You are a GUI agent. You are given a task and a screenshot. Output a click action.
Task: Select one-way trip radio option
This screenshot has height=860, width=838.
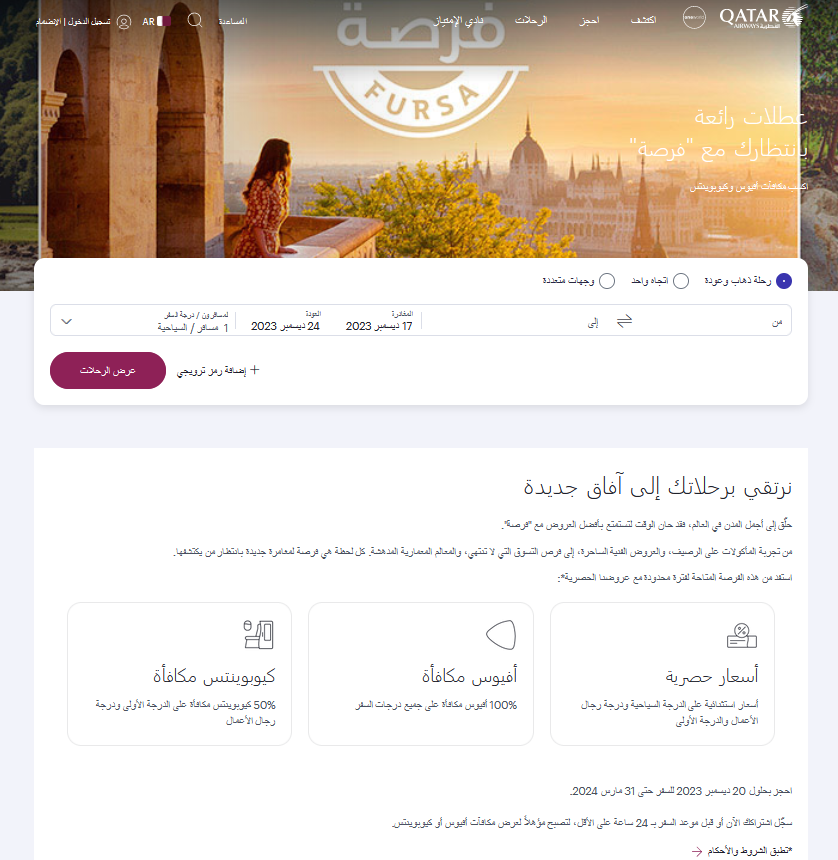pos(681,281)
